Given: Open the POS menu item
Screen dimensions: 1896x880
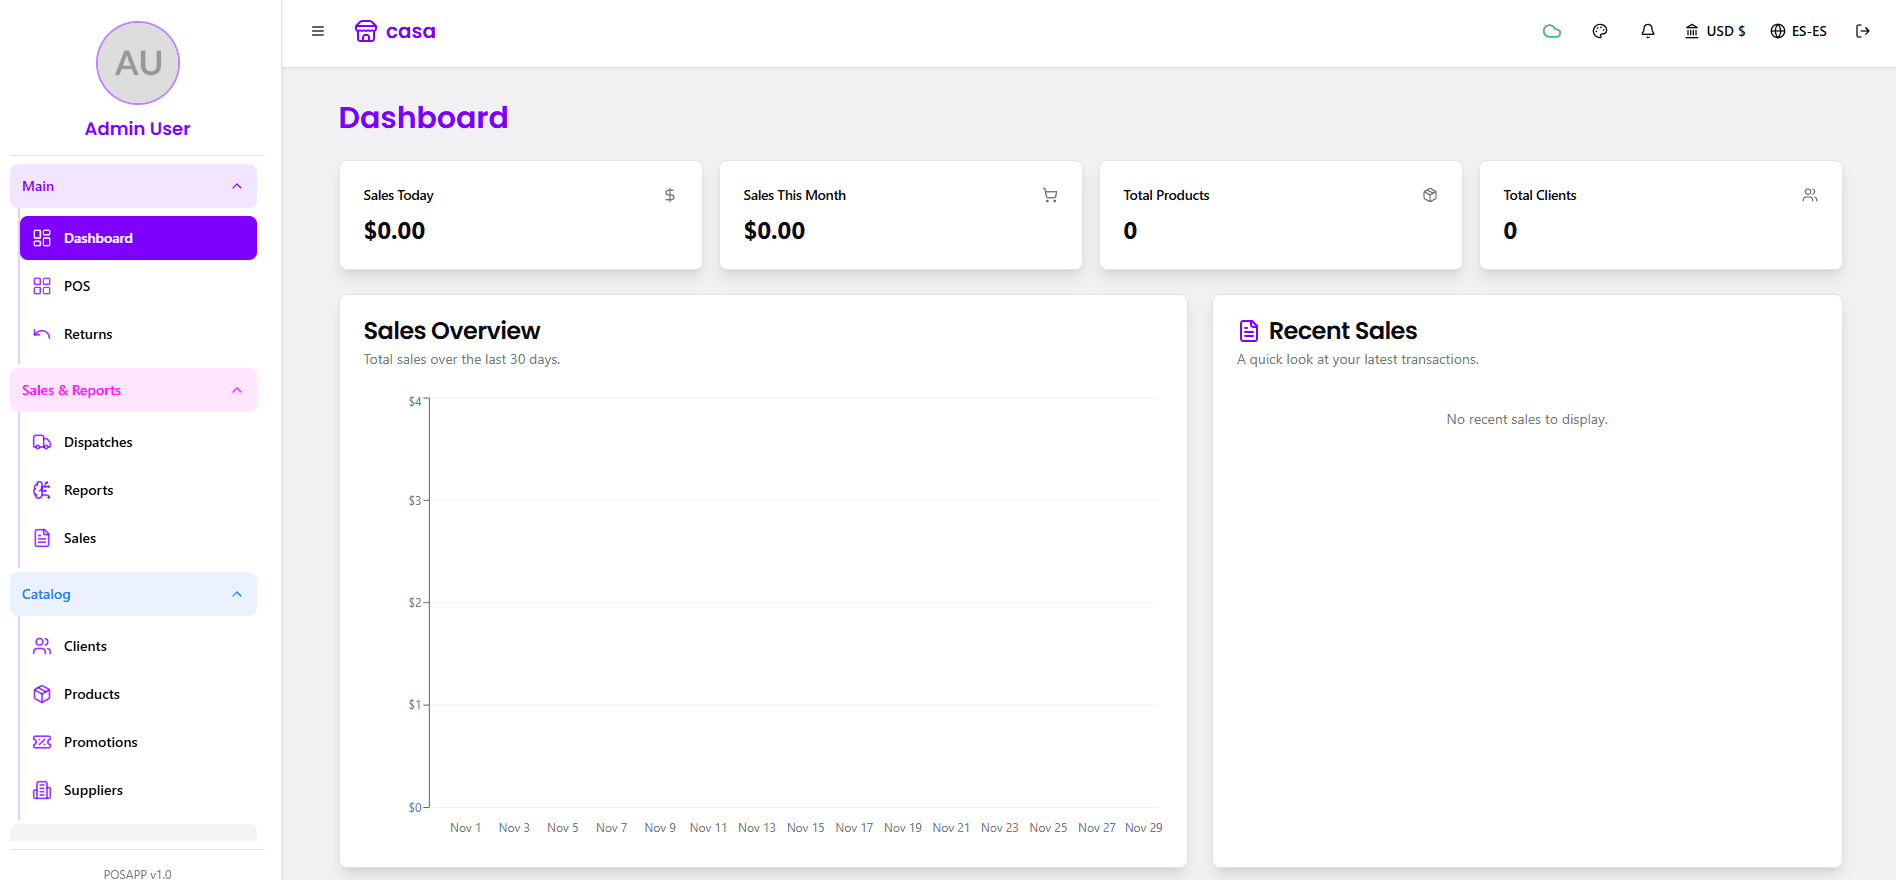Looking at the screenshot, I should pyautogui.click(x=138, y=286).
